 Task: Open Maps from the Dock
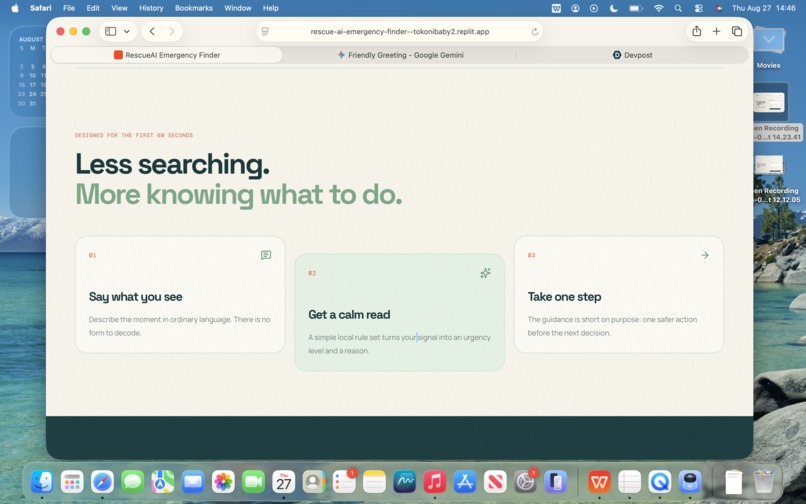pos(162,482)
